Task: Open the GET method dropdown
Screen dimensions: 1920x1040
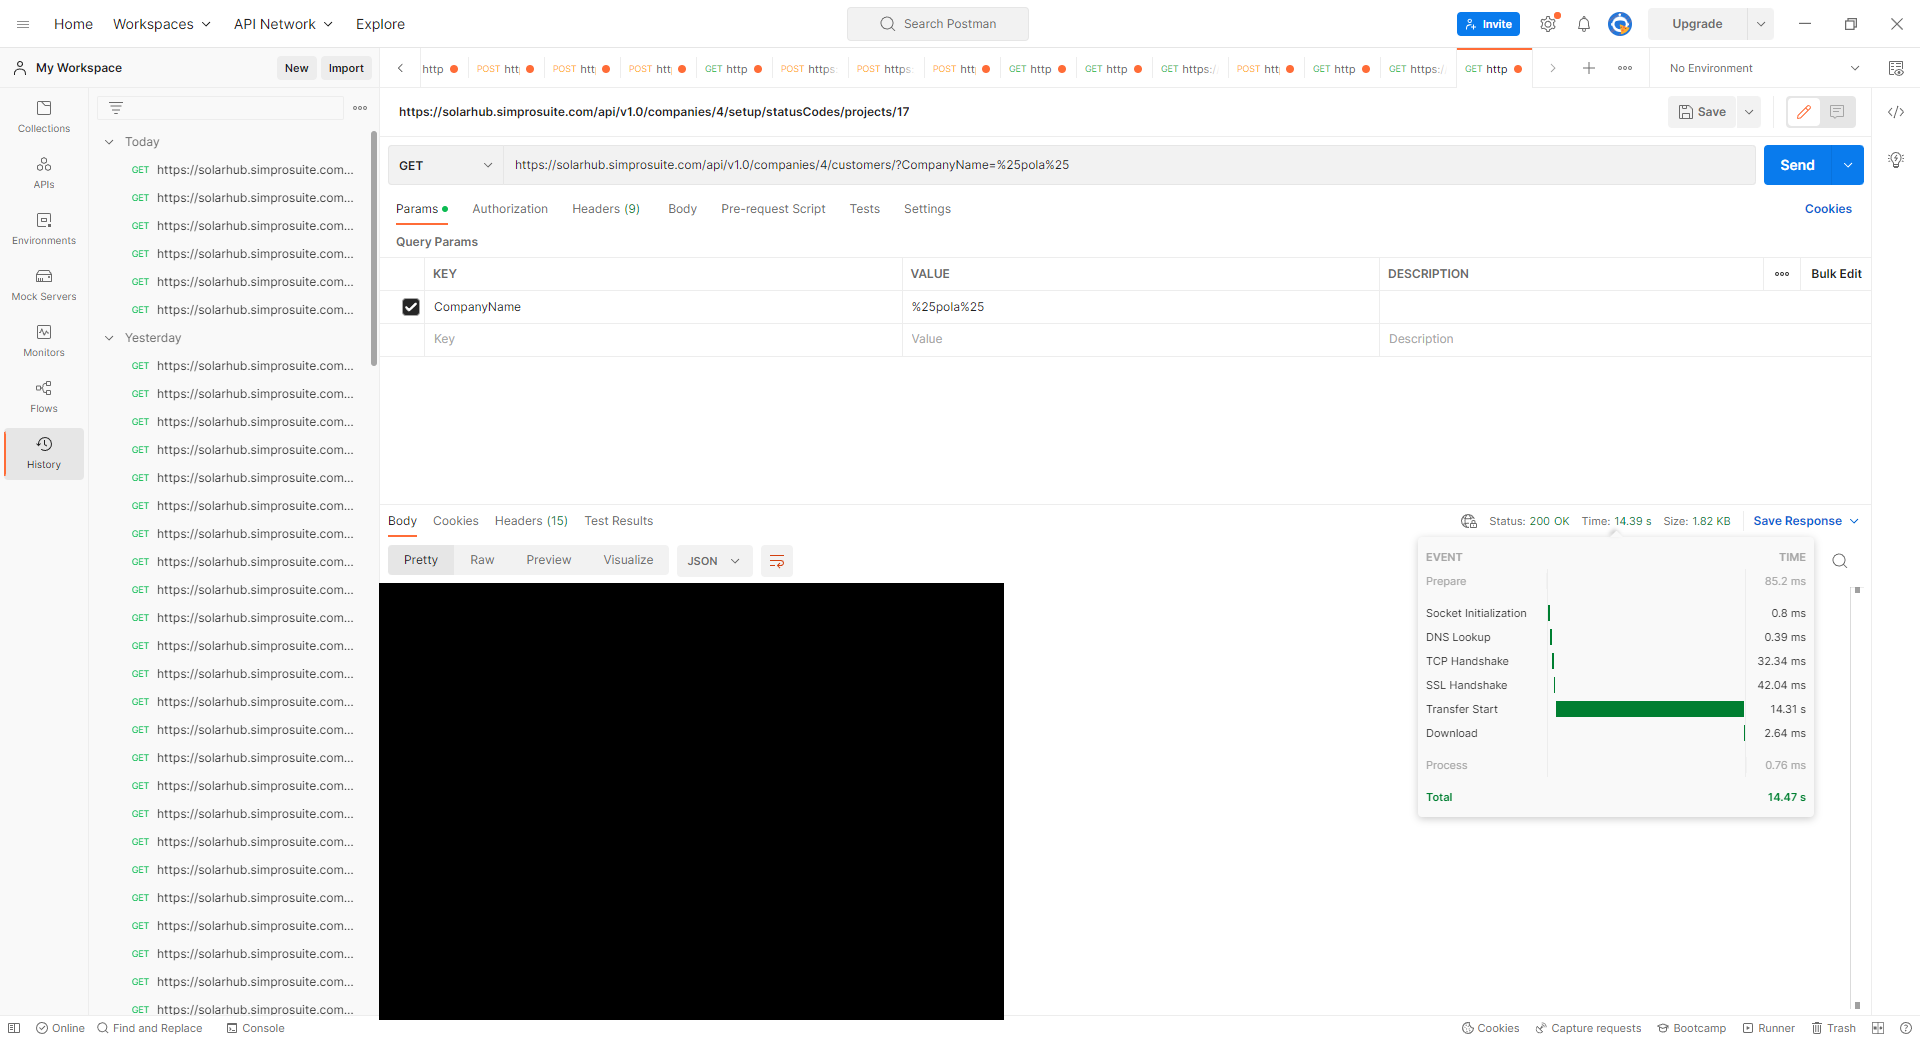Action: [446, 165]
